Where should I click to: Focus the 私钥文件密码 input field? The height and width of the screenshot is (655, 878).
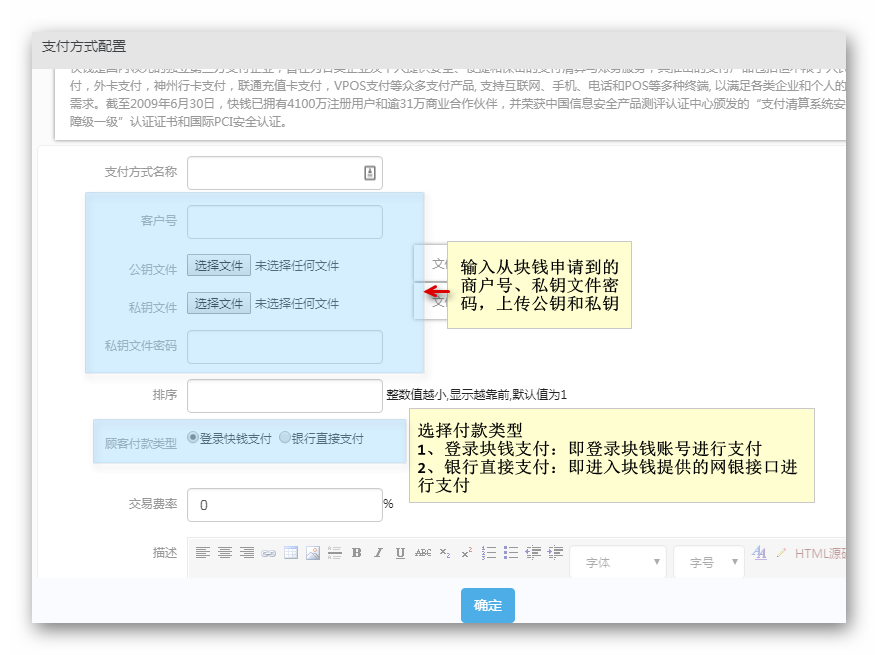[x=284, y=347]
